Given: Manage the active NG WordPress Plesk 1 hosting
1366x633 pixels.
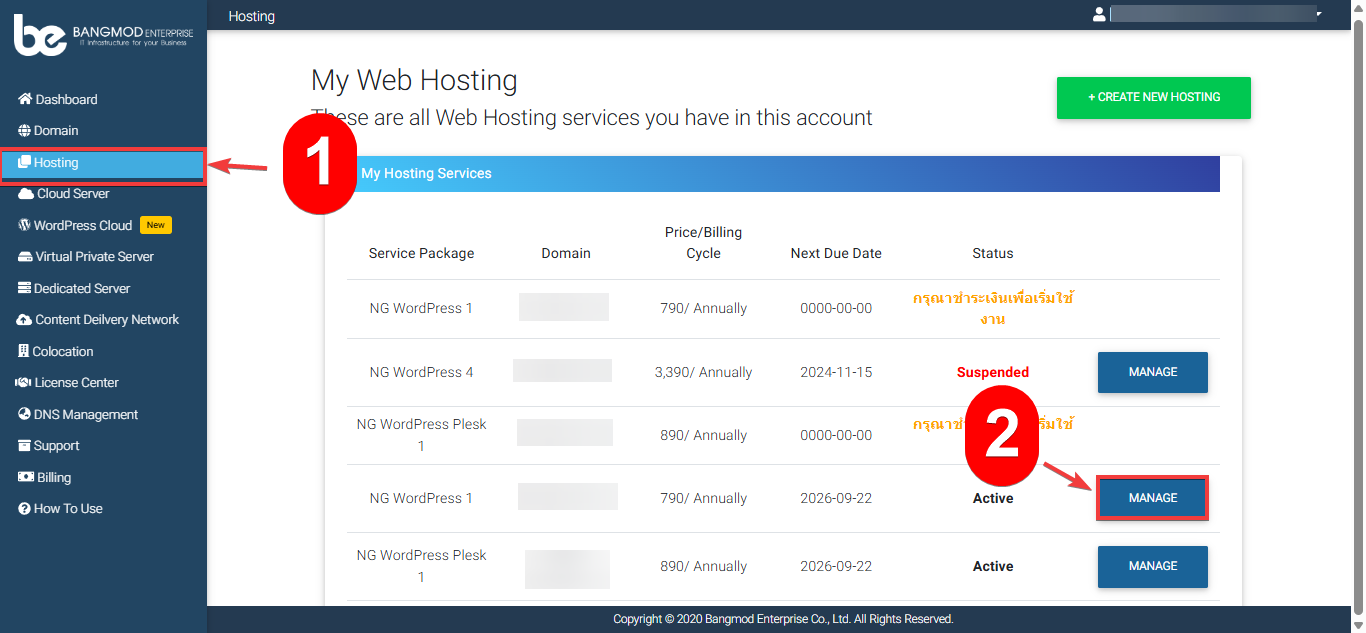Looking at the screenshot, I should pyautogui.click(x=1152, y=566).
